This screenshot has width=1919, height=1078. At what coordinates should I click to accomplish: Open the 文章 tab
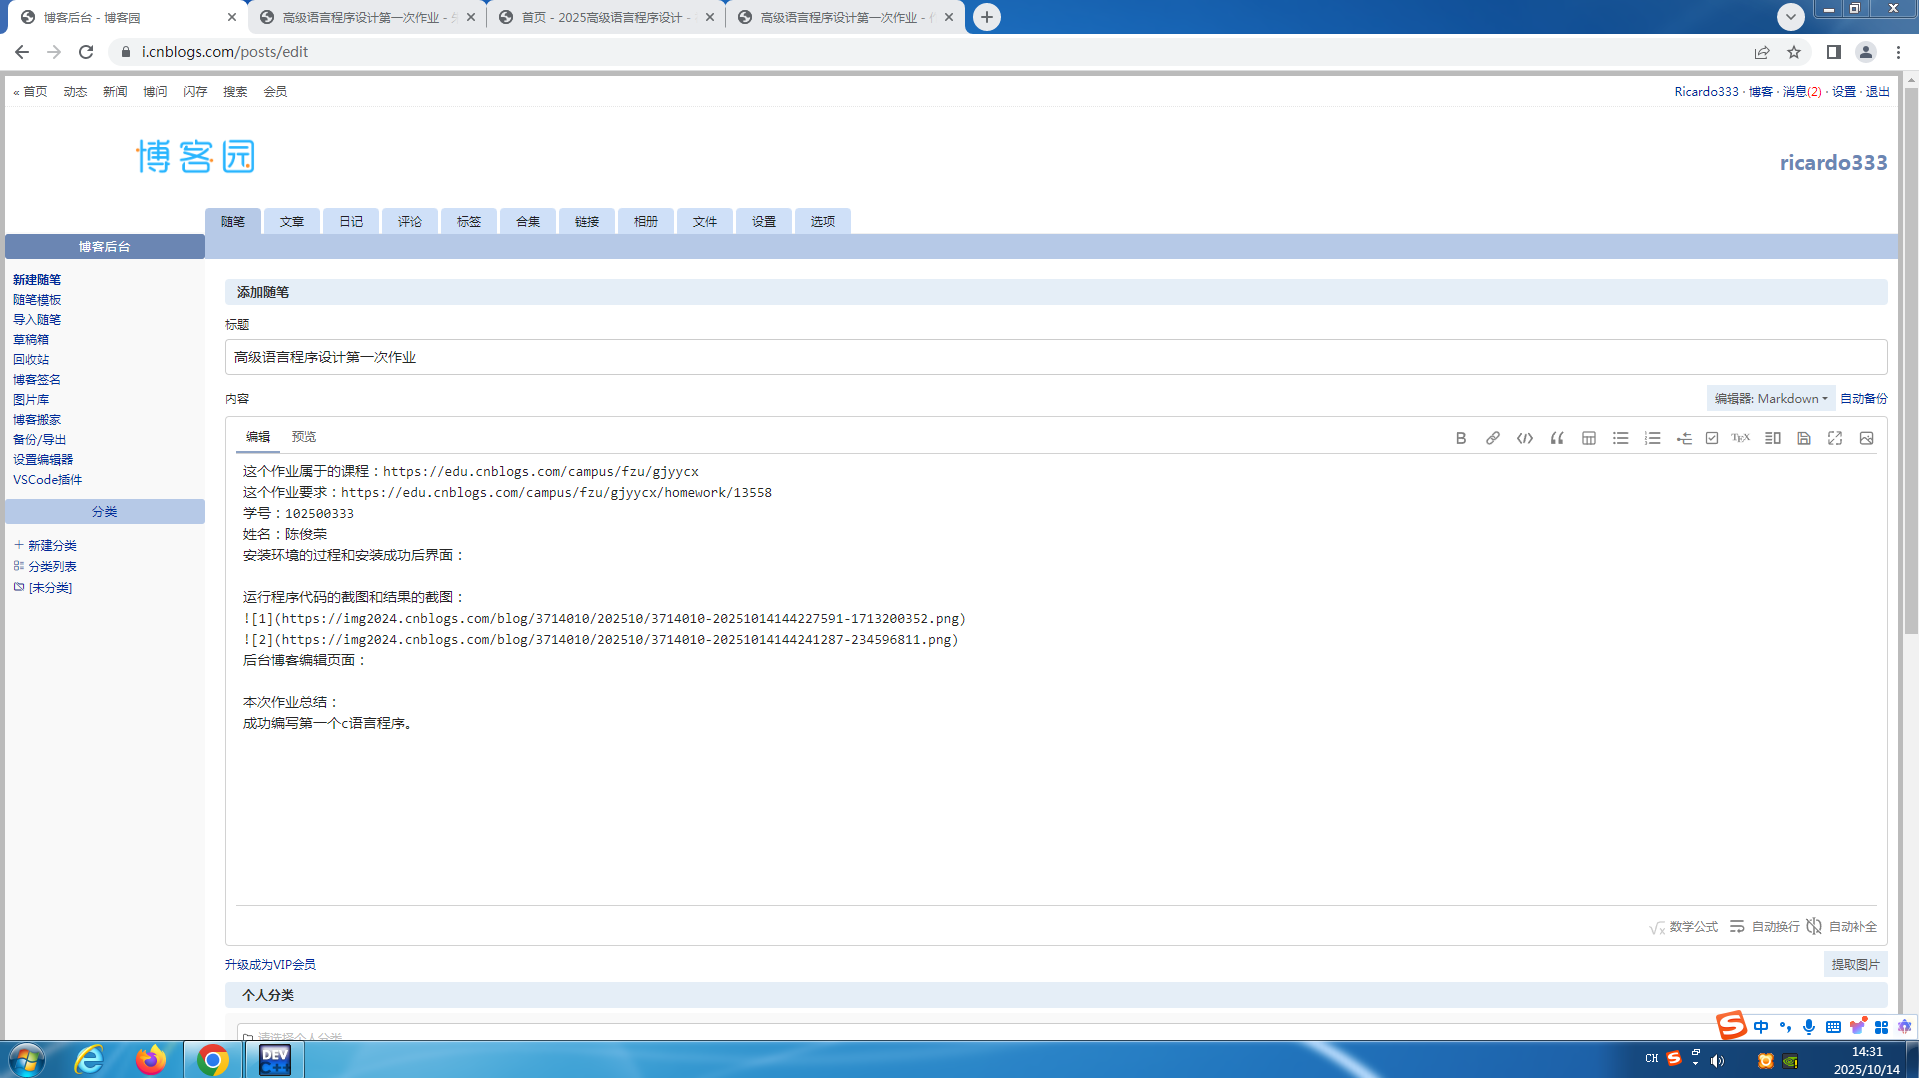tap(292, 221)
